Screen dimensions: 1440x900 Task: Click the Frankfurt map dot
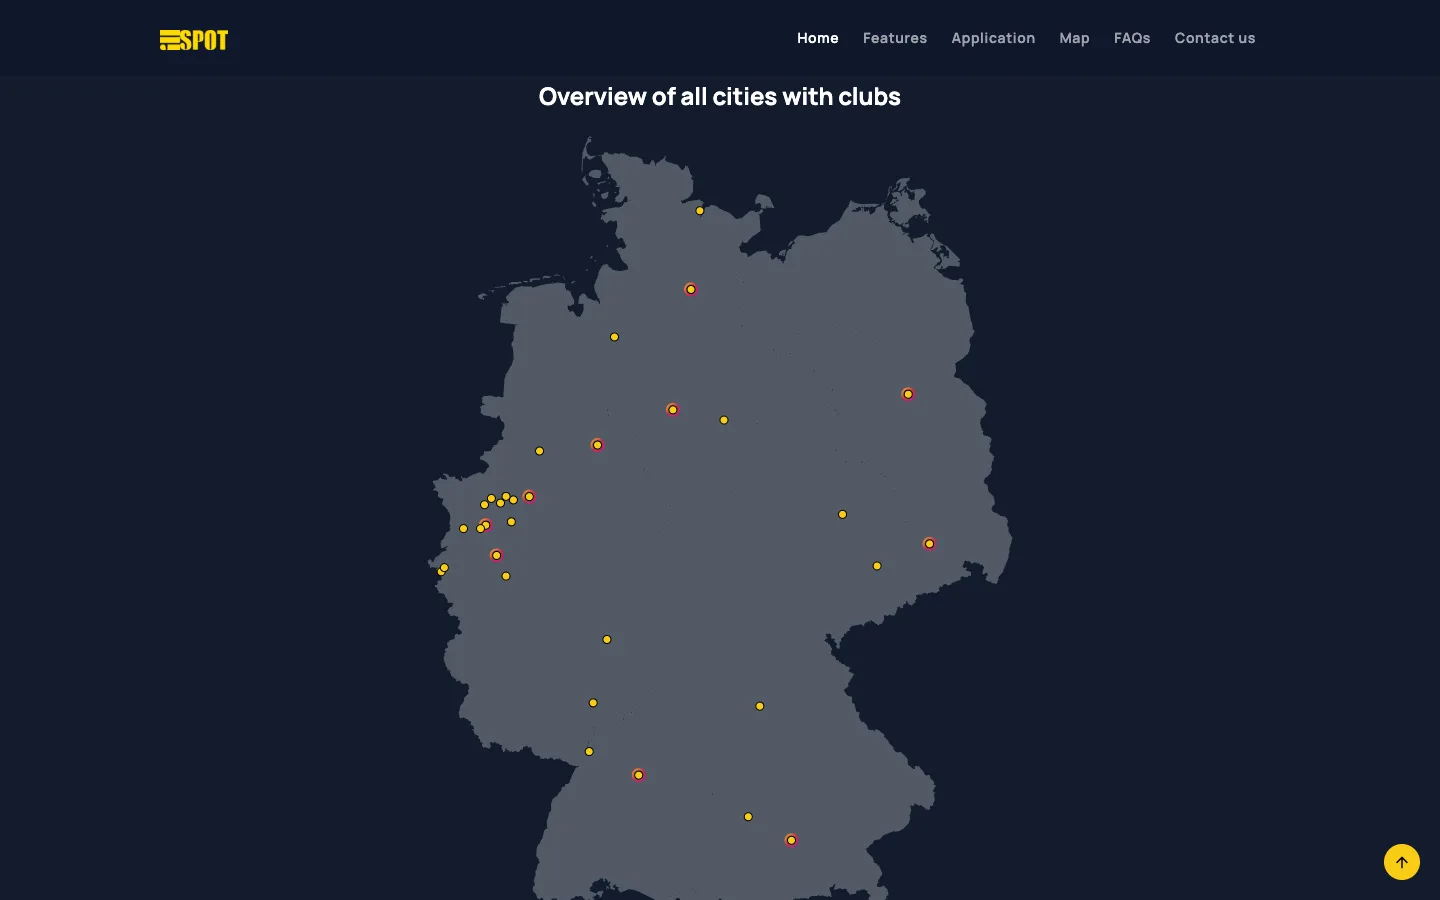click(x=607, y=639)
